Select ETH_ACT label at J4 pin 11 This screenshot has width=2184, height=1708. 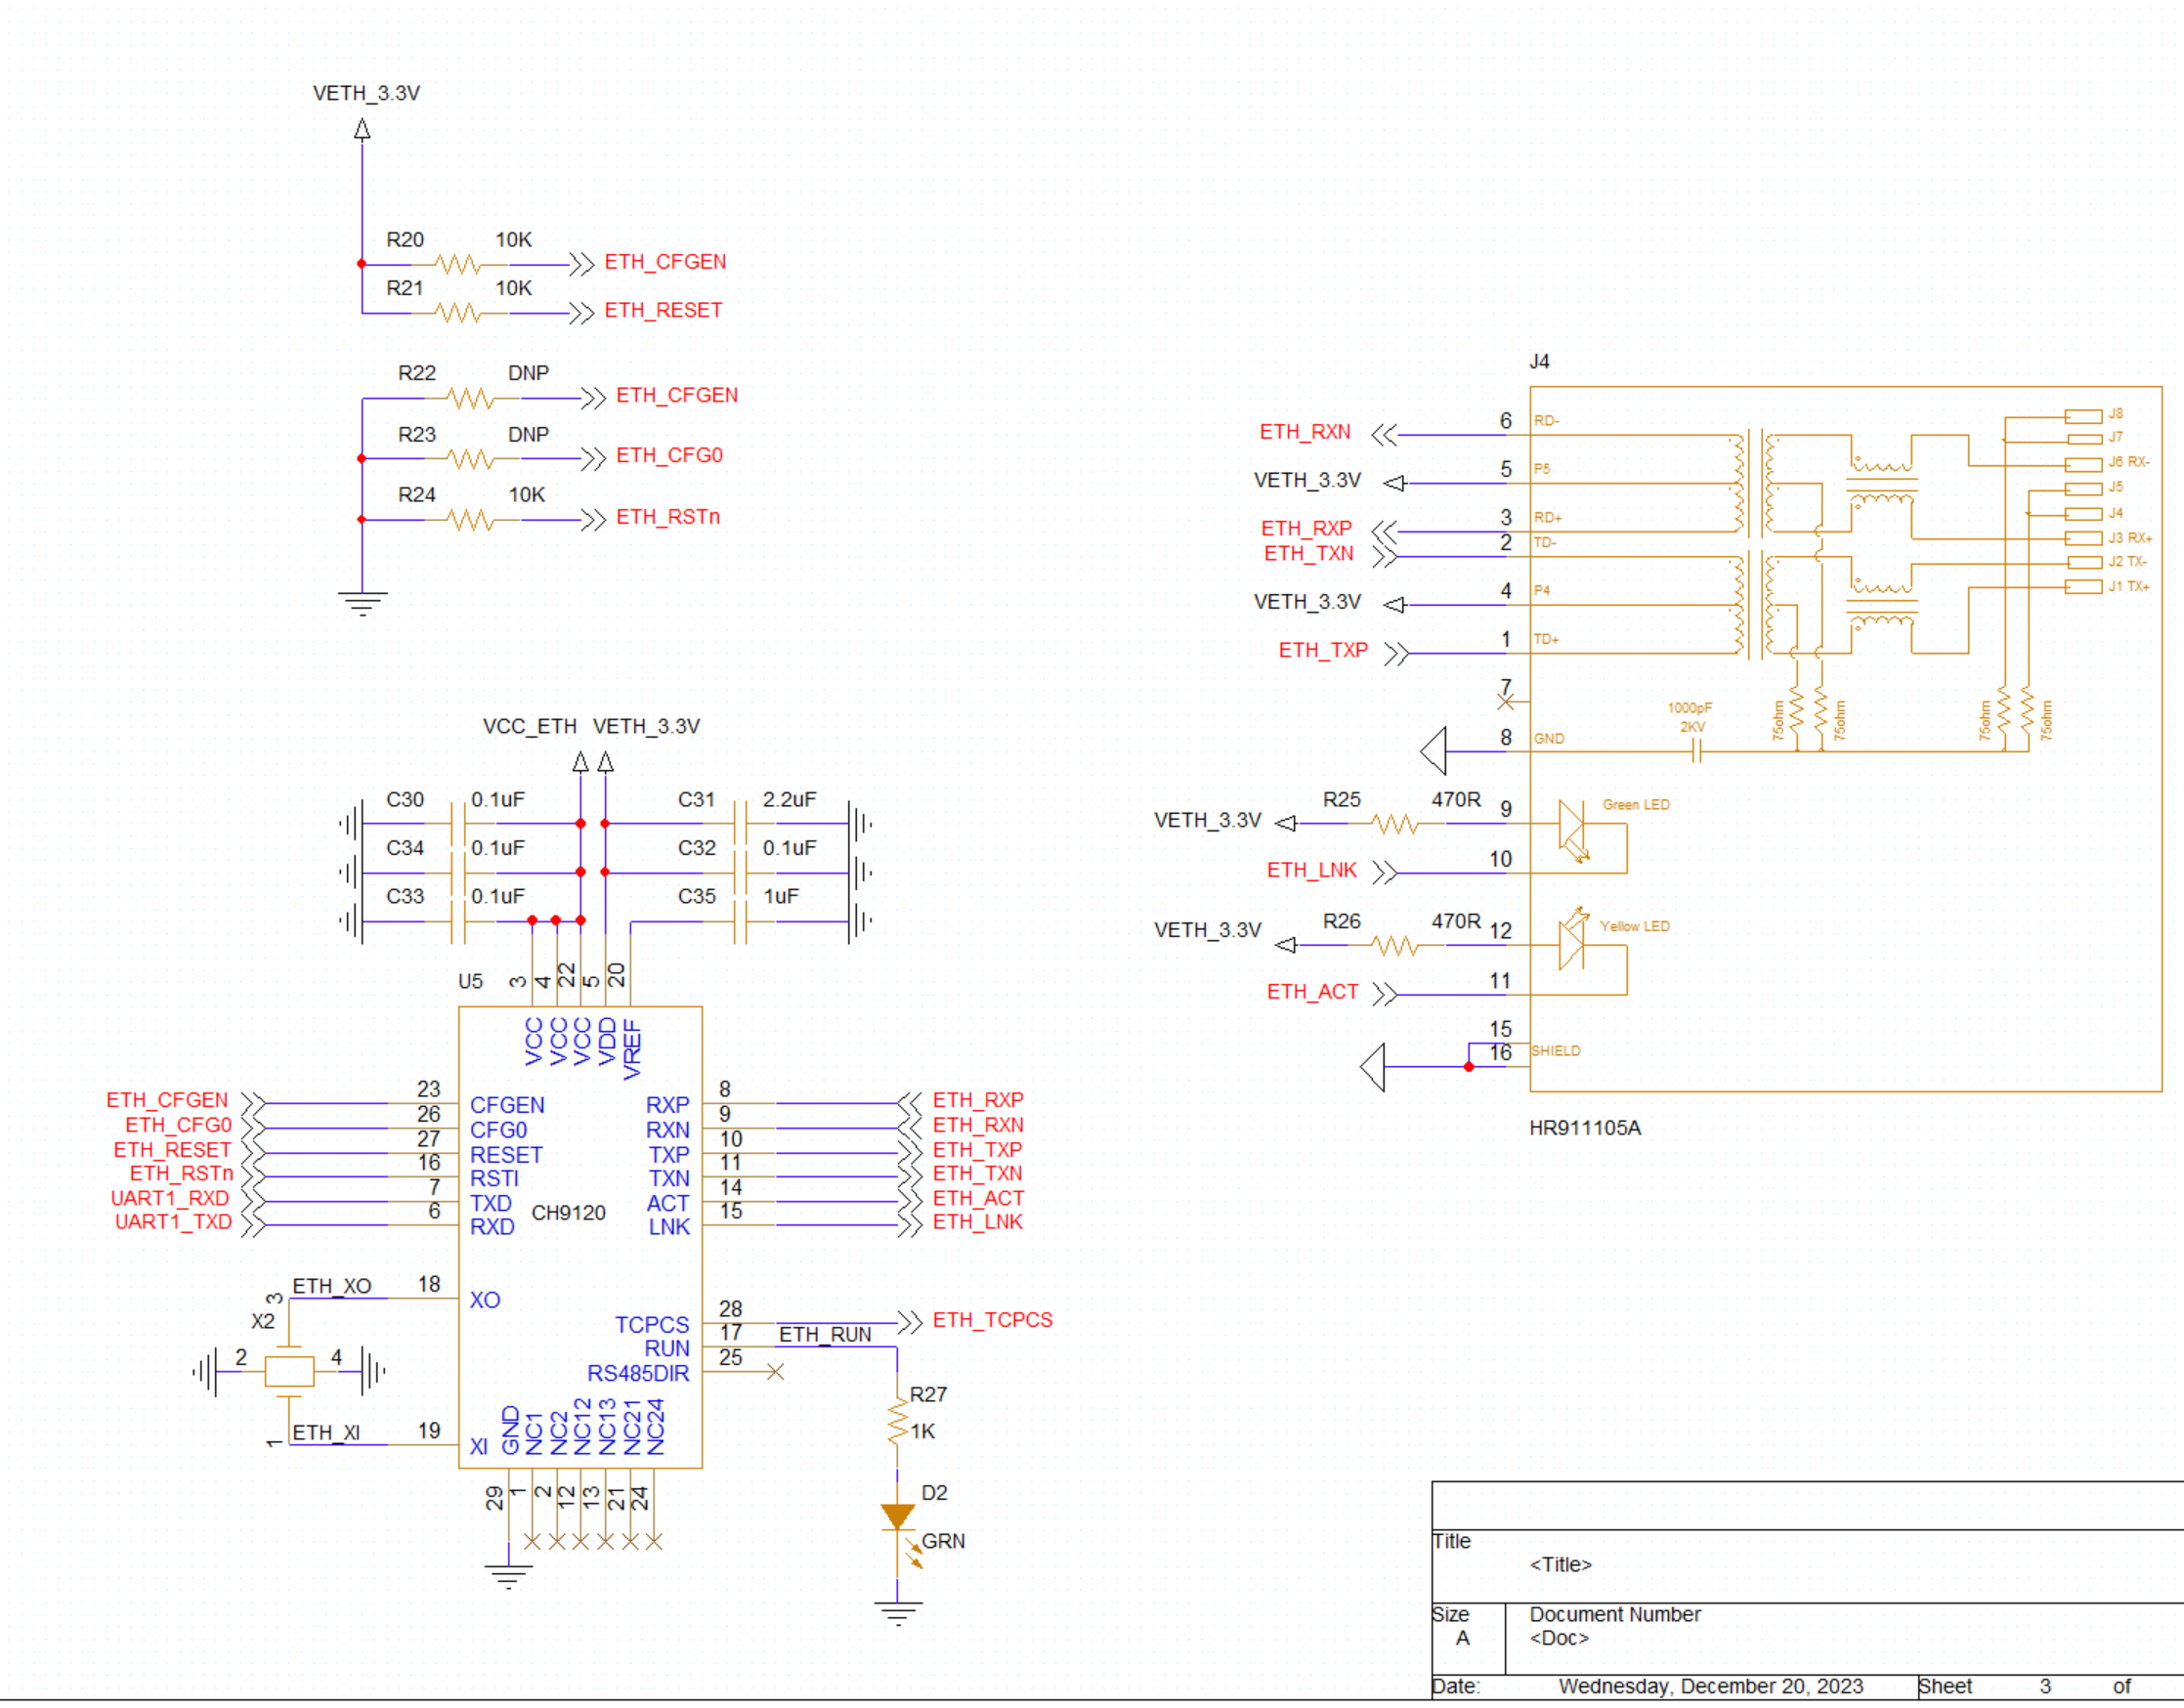(x=1312, y=992)
